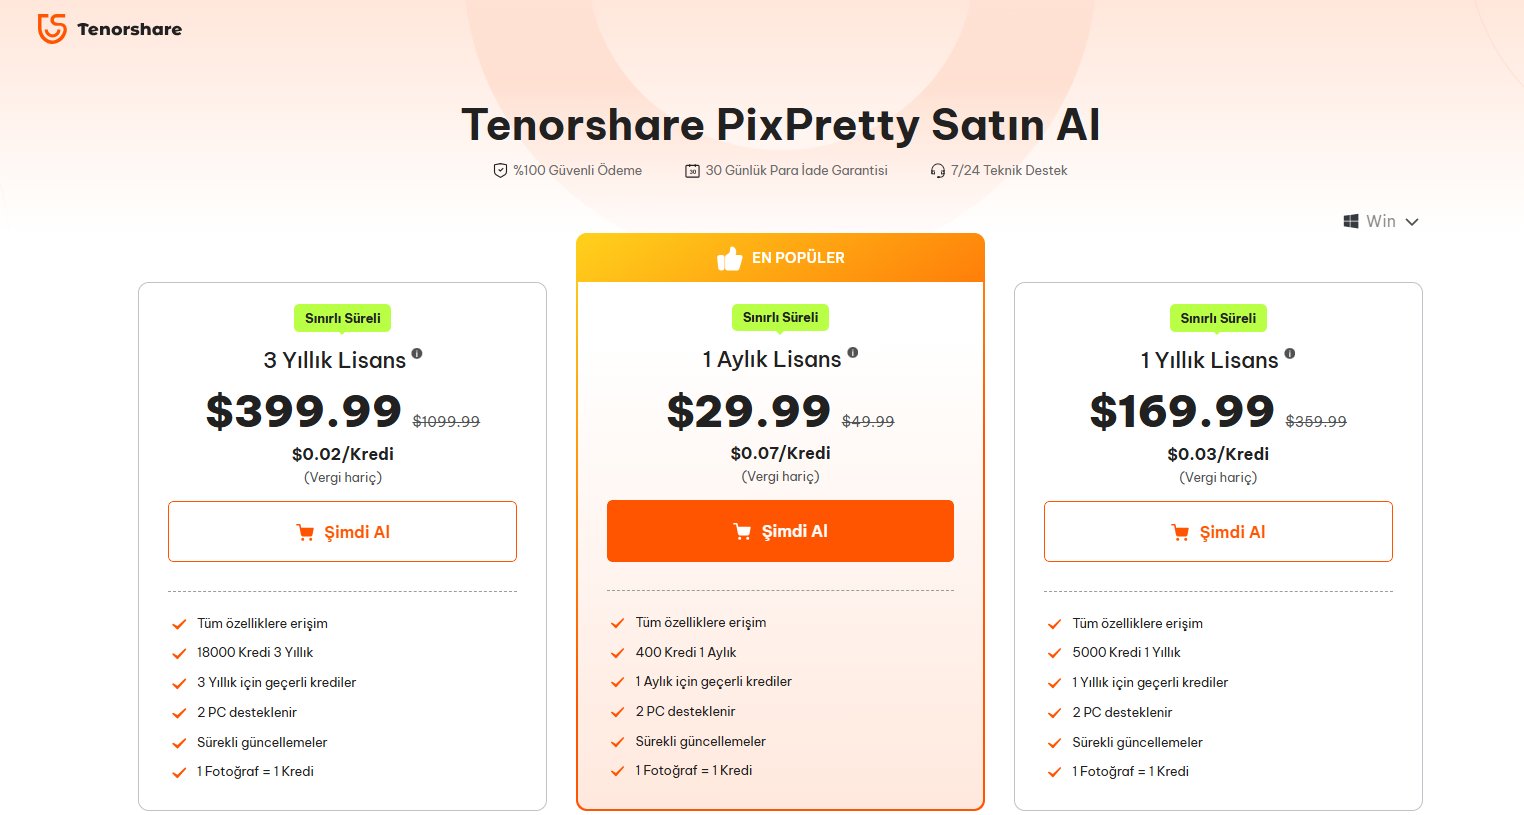Click the Tenorshare PixPretty Satın Al heading
The image size is (1524, 815).
pyautogui.click(x=781, y=124)
